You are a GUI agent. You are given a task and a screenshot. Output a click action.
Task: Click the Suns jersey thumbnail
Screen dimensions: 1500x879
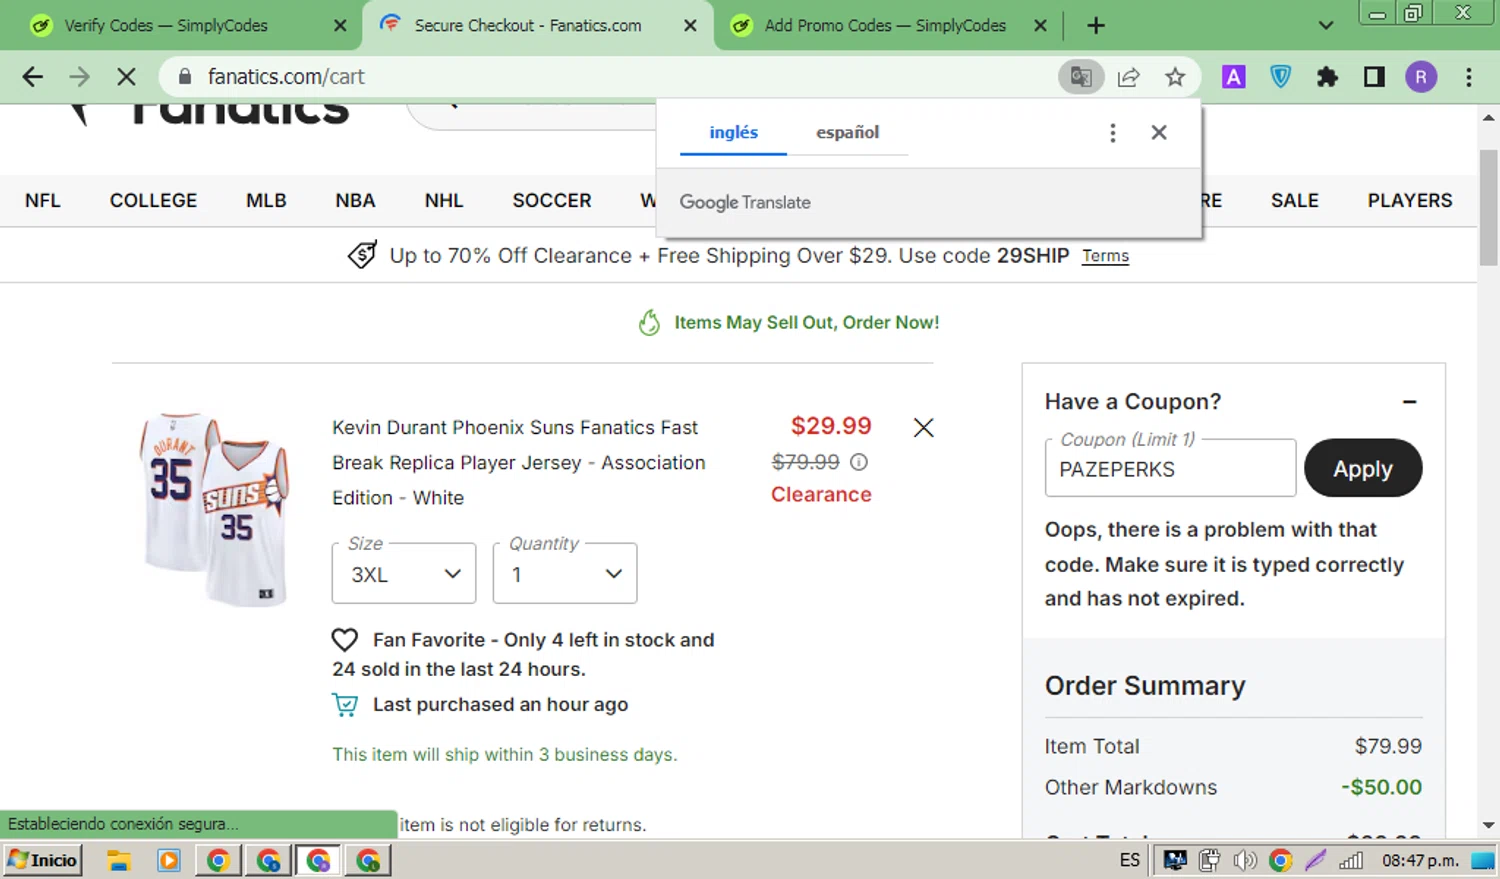pos(214,509)
